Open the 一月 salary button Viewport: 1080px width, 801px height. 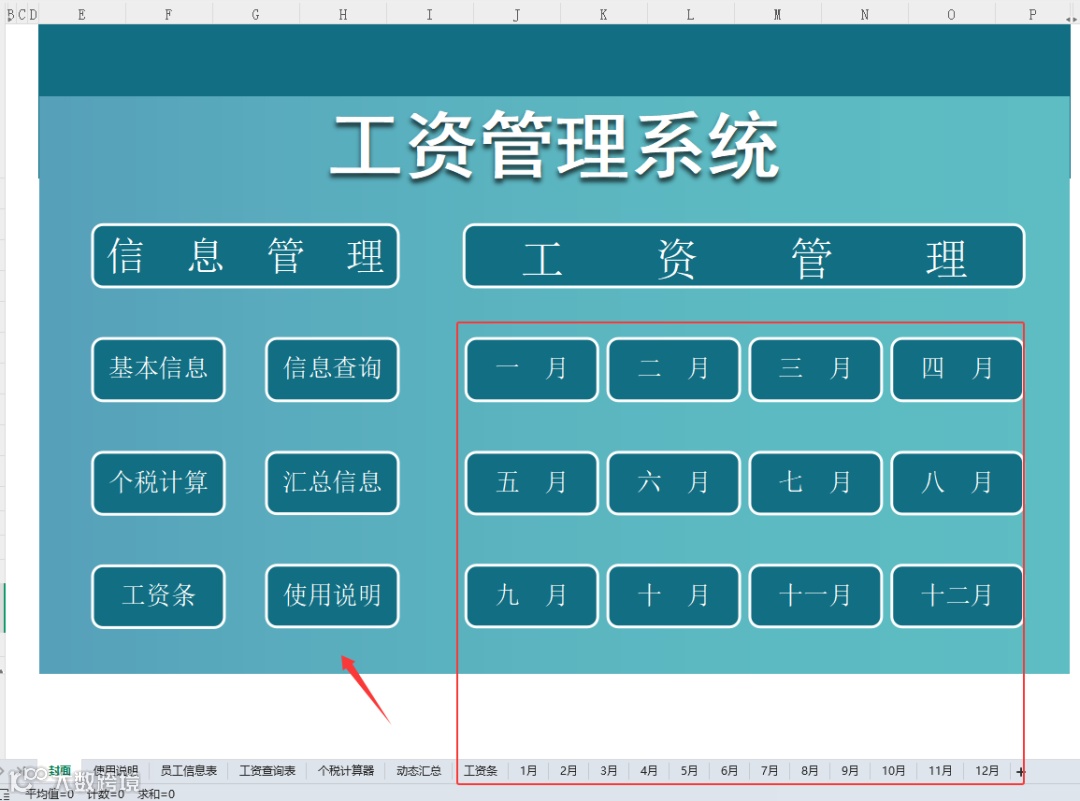(x=532, y=369)
